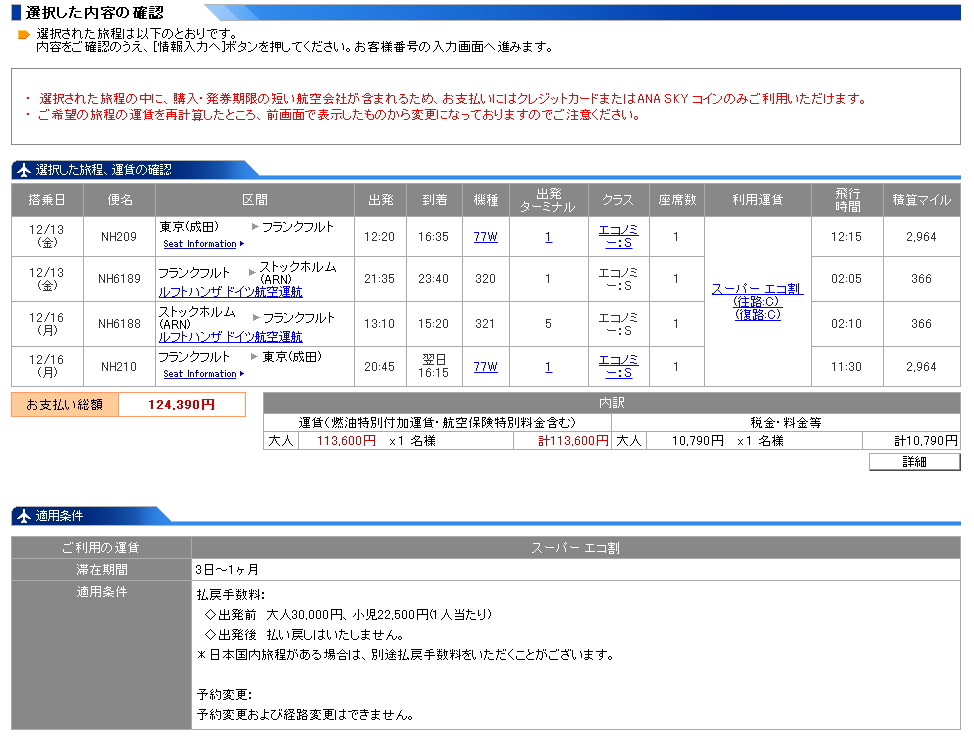The height and width of the screenshot is (738, 974).
Task: Select refund fee line 大人30,000円
Action: click(348, 615)
